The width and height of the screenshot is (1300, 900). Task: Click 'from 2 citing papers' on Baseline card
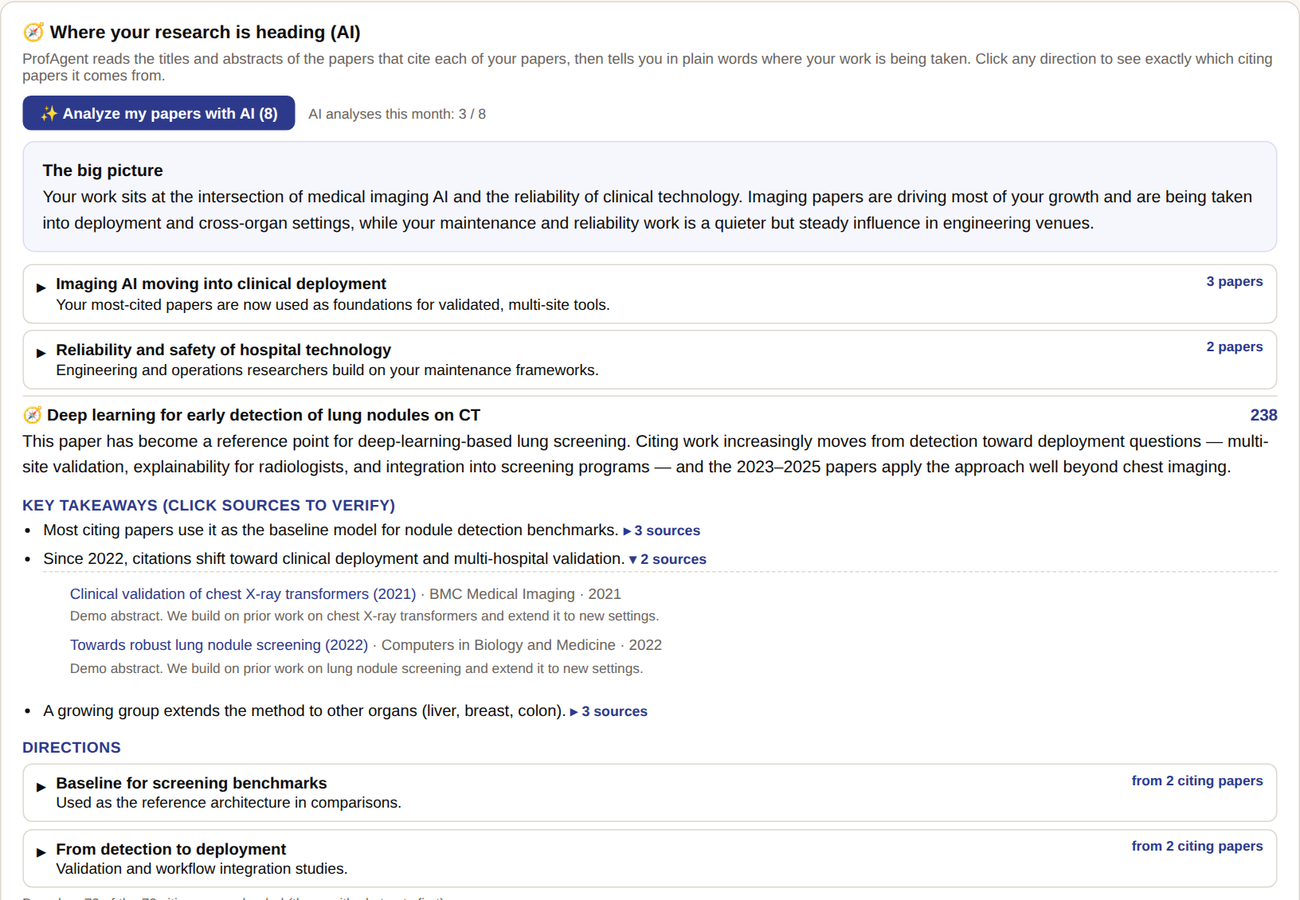(1197, 781)
